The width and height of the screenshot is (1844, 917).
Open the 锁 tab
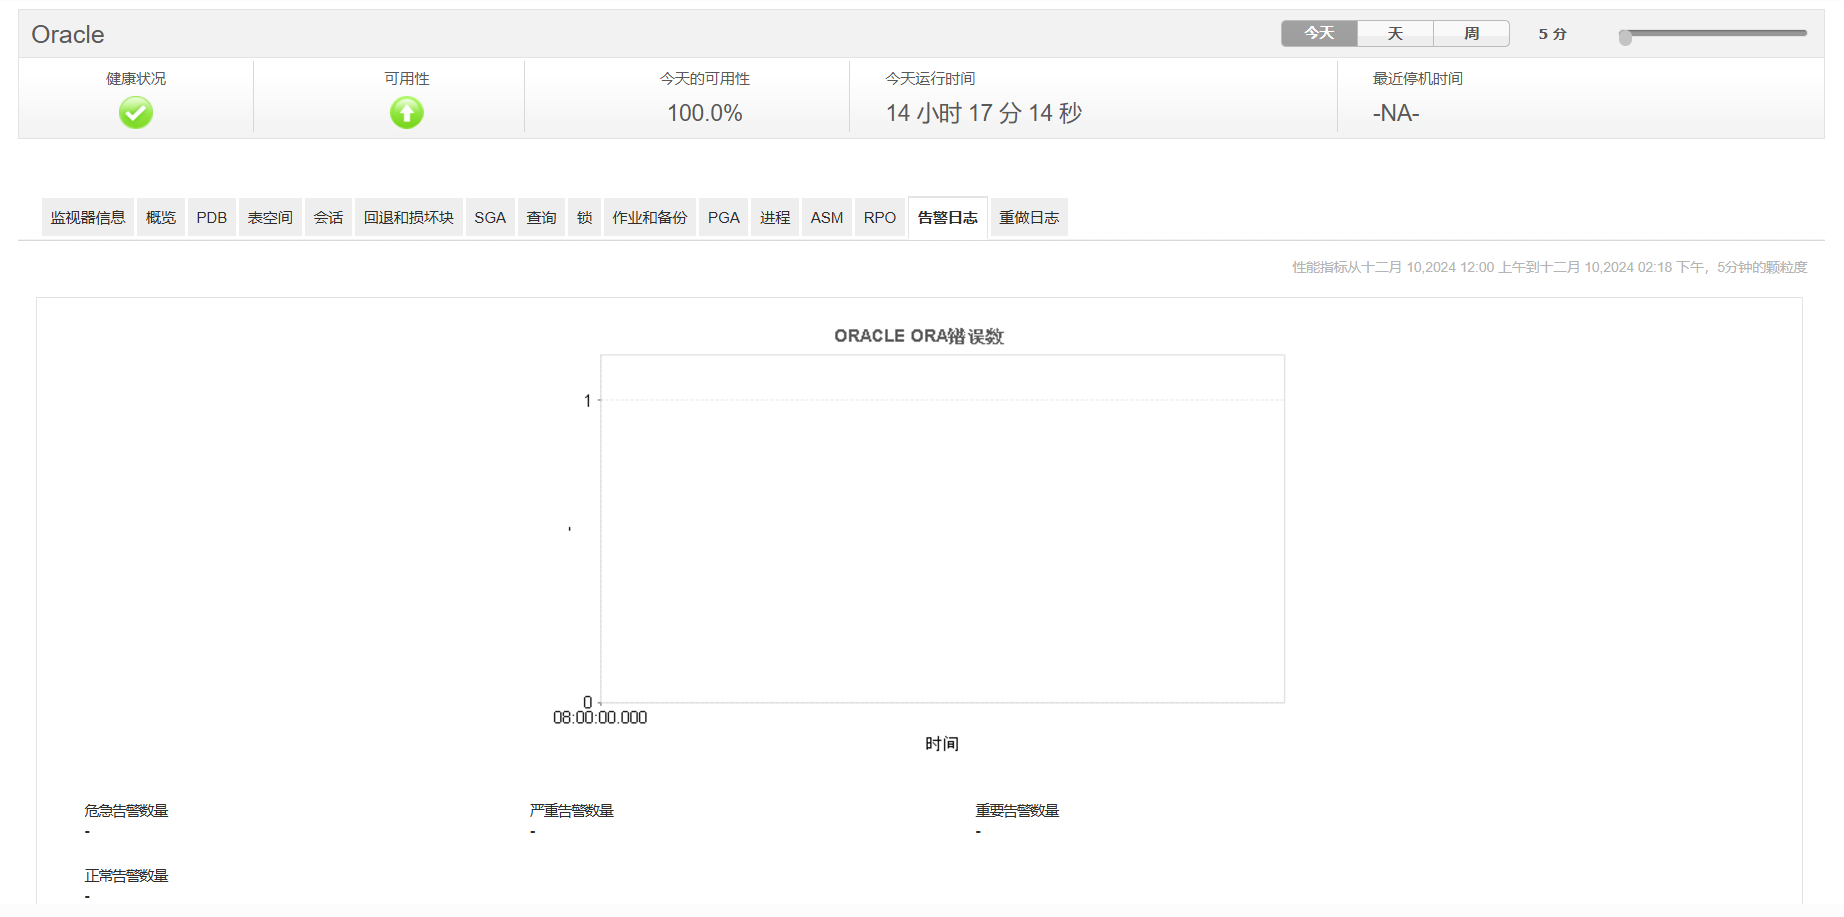click(x=584, y=217)
